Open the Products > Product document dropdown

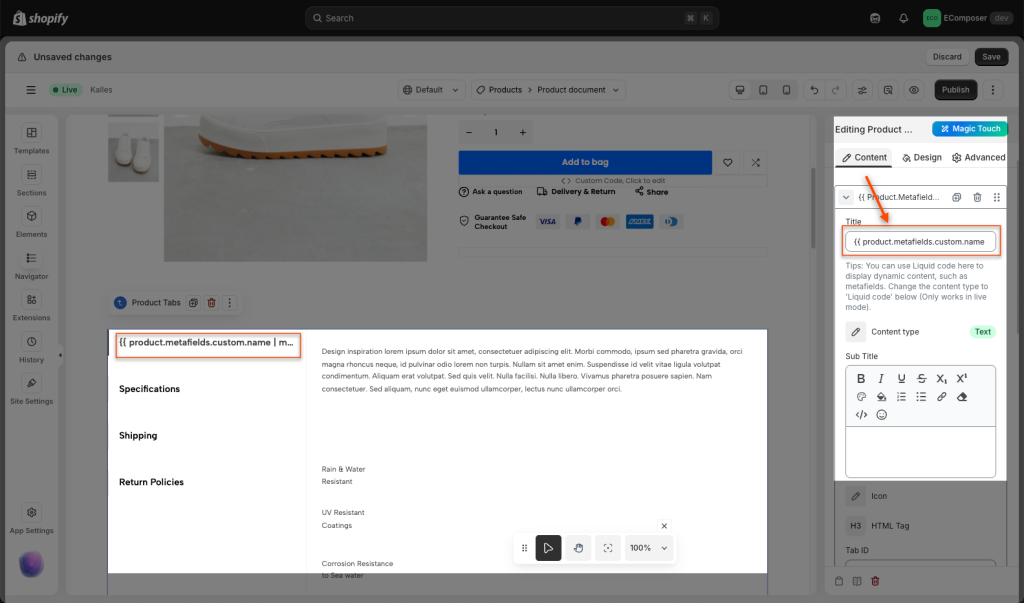548,90
